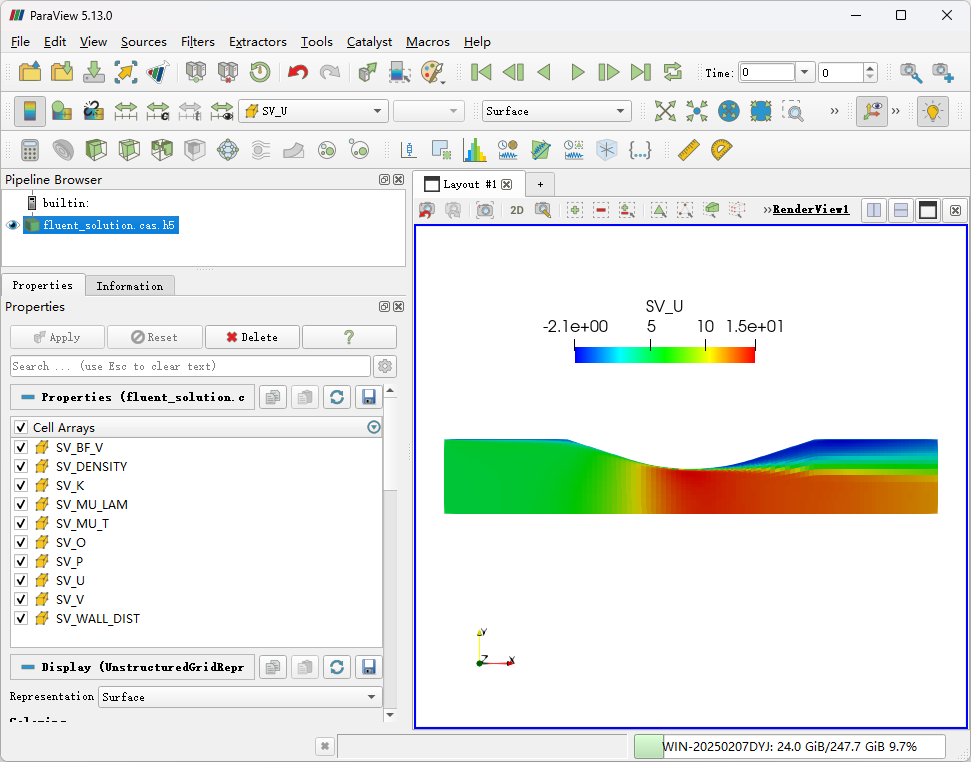Viewport: 971px width, 762px height.
Task: Click the Edit Color Map icon
Action: [61, 111]
